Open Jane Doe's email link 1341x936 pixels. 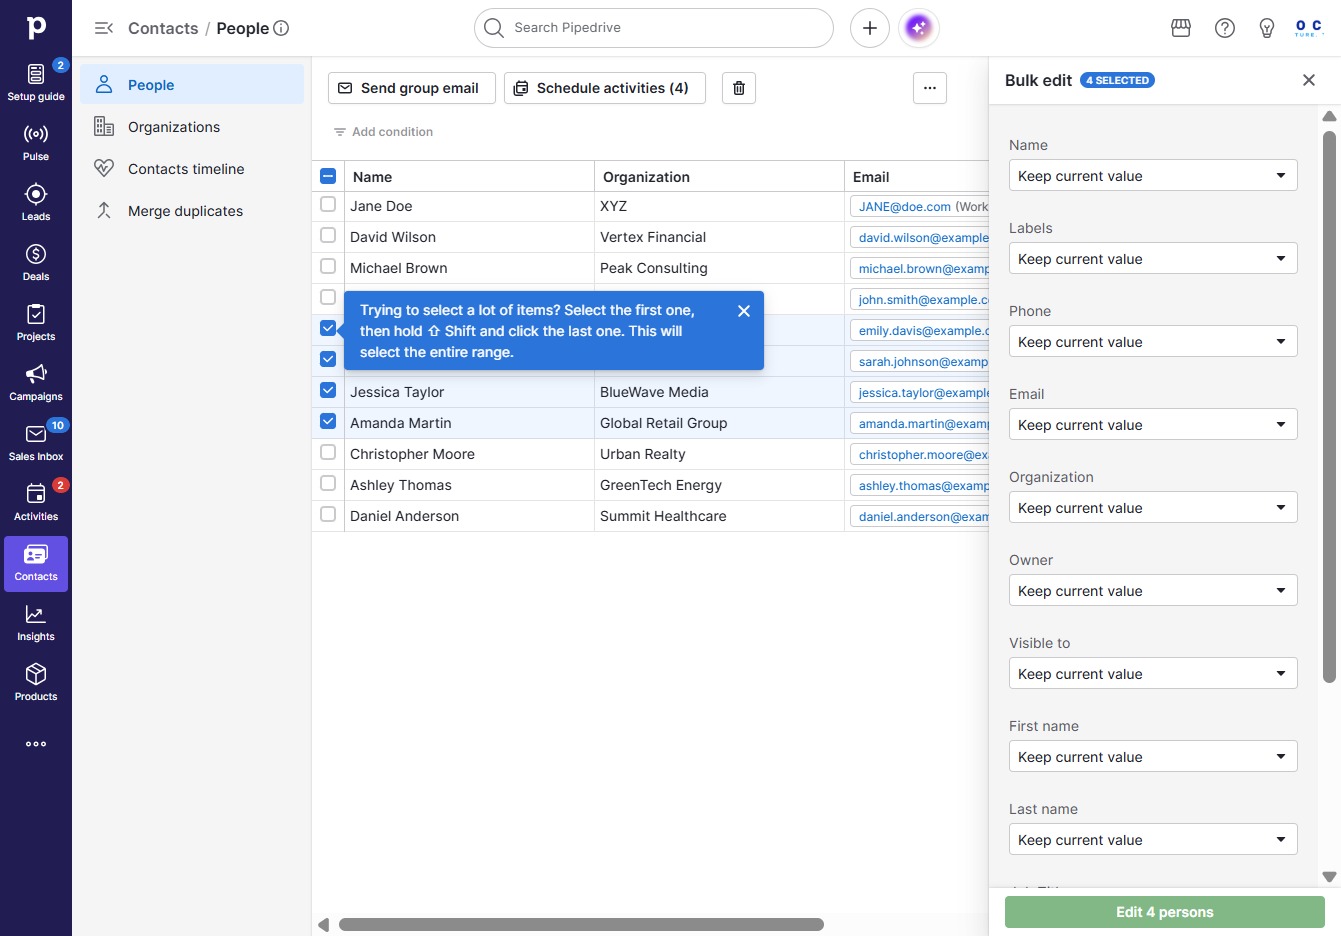(x=905, y=207)
